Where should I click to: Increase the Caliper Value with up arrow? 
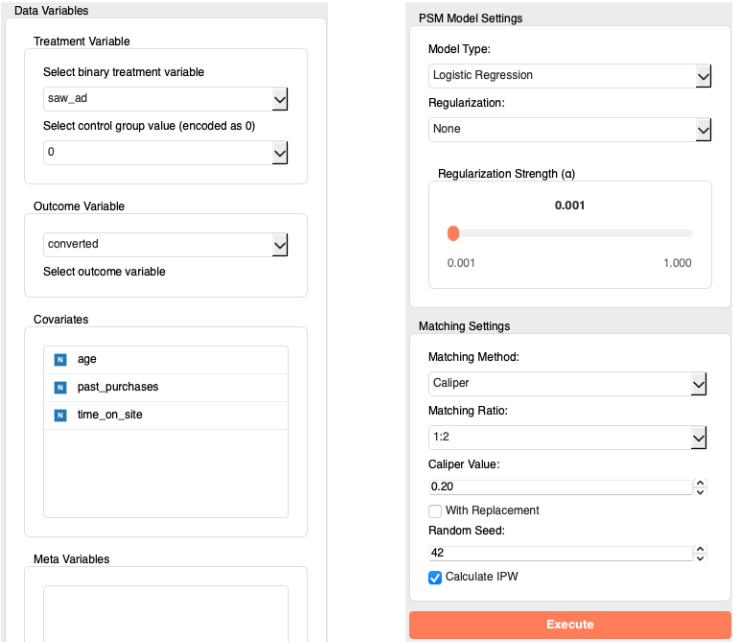(x=700, y=483)
